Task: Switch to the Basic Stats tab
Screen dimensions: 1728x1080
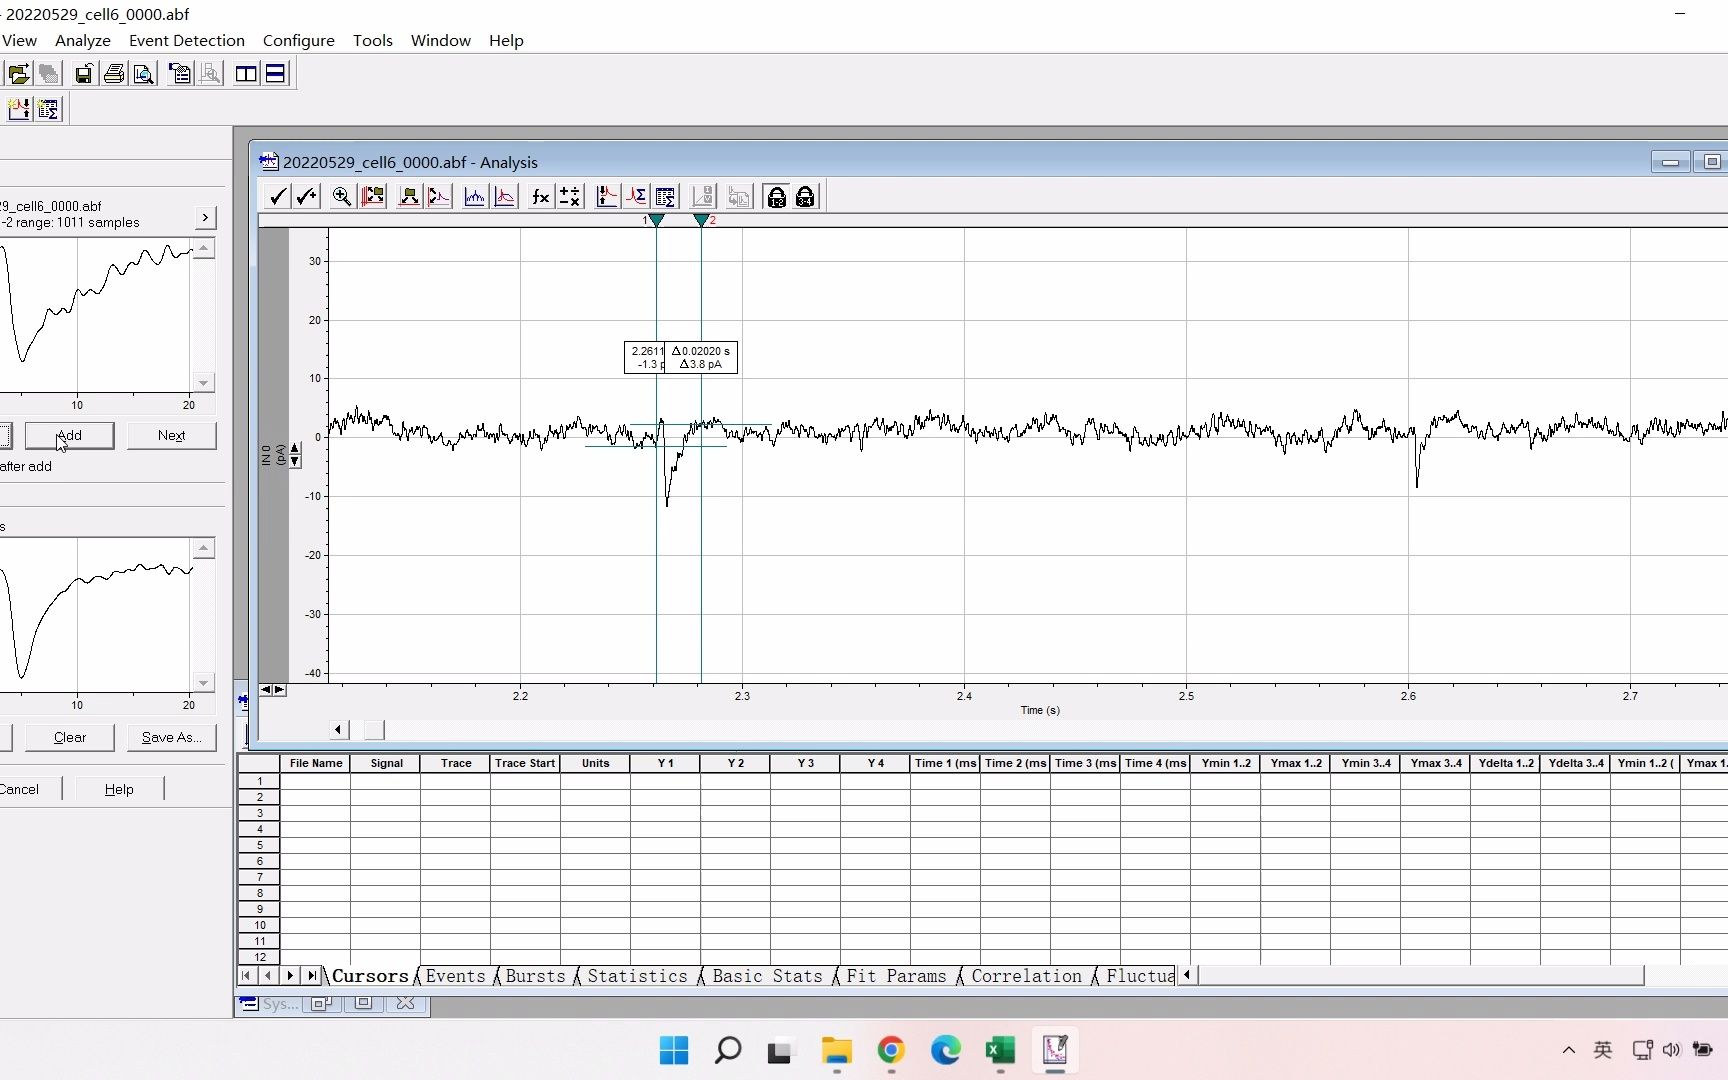Action: coord(767,976)
